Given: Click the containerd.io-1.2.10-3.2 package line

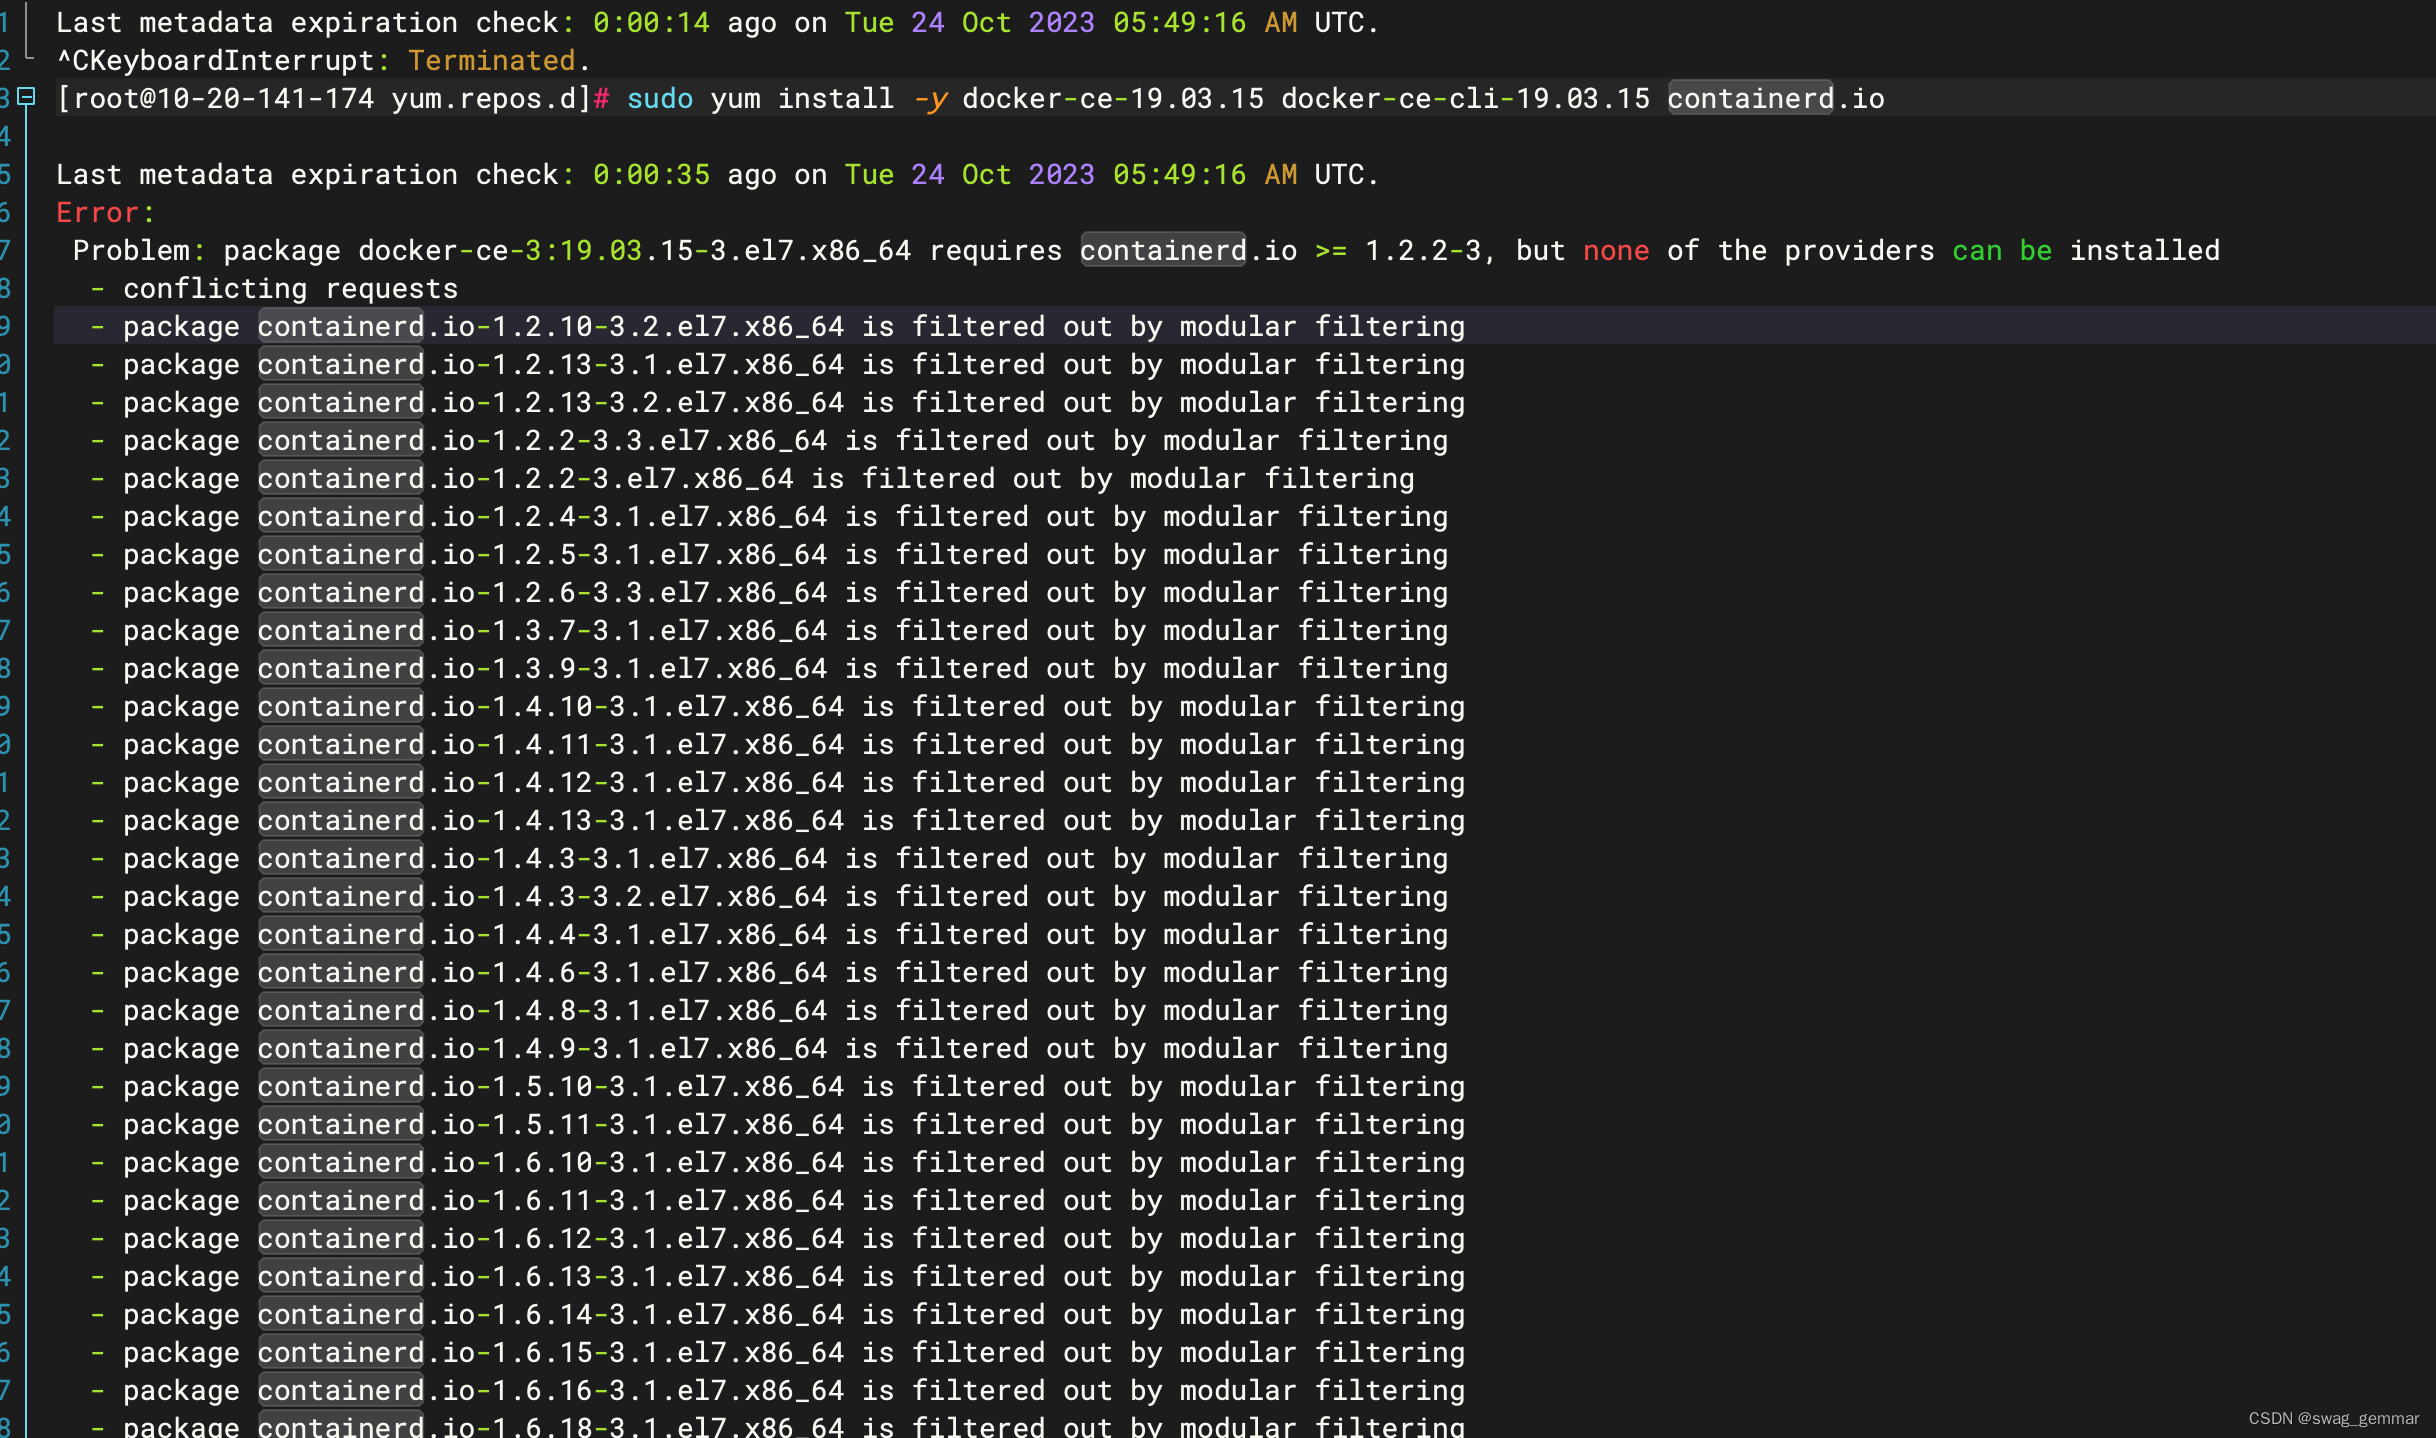Looking at the screenshot, I should pyautogui.click(x=552, y=326).
